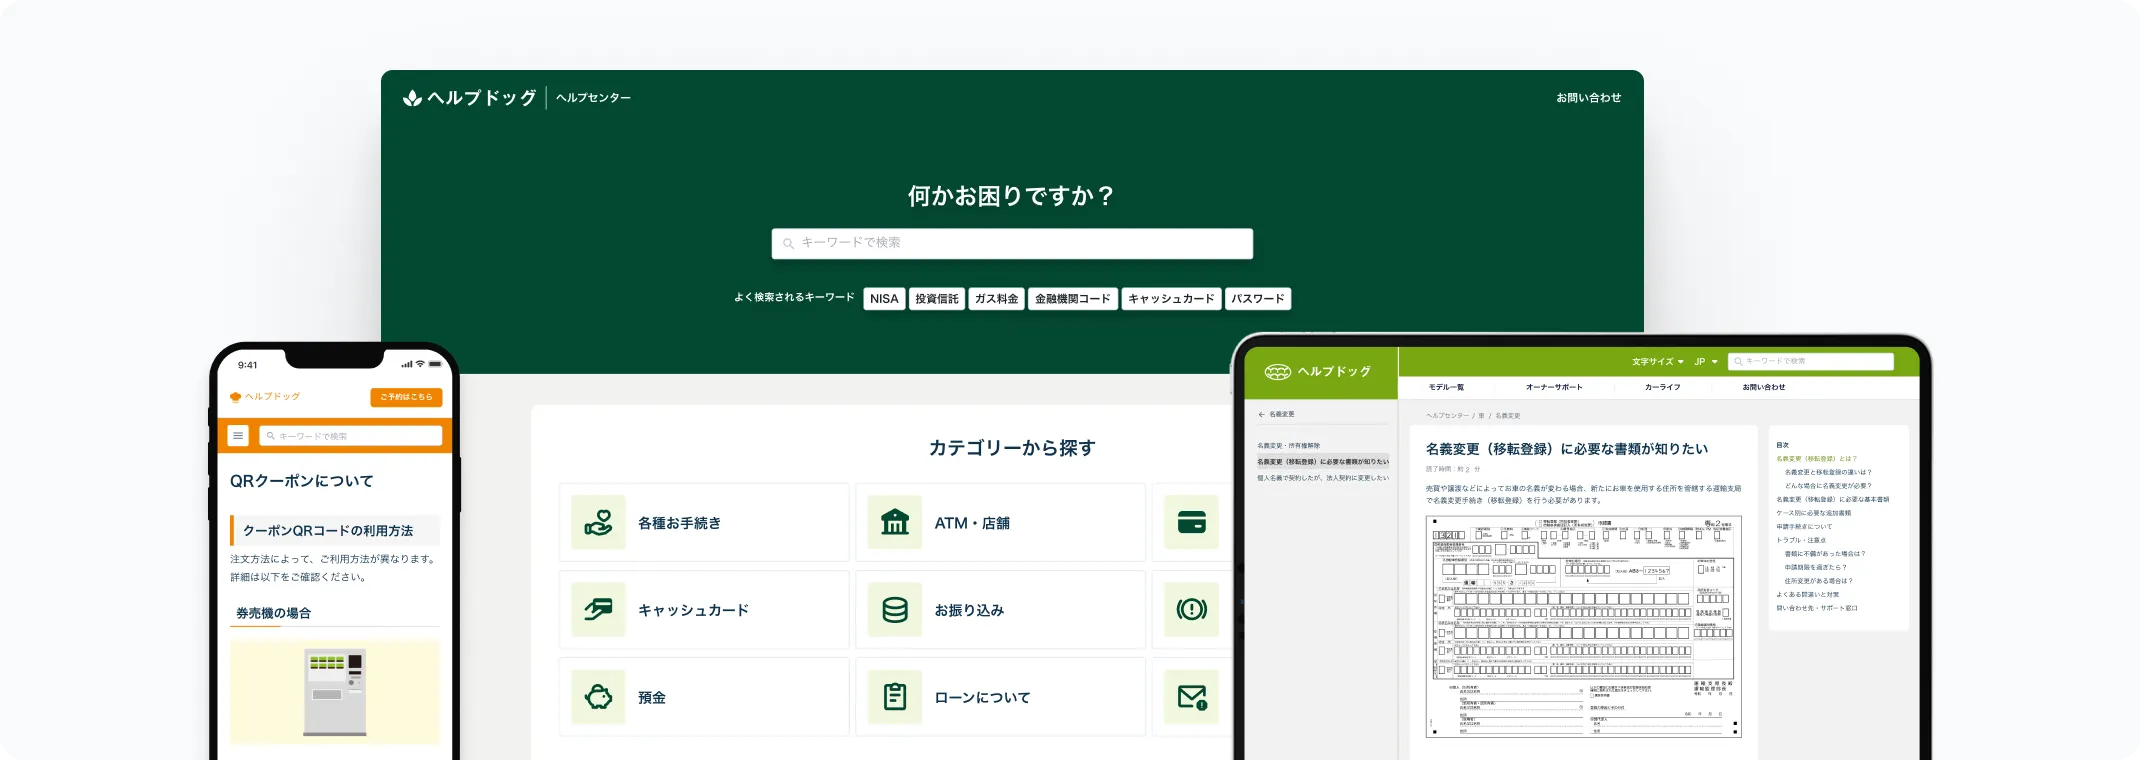Viewport: 2140px width, 760px height.
Task: Select the 投資信託 keyword tag
Action: [x=937, y=299]
